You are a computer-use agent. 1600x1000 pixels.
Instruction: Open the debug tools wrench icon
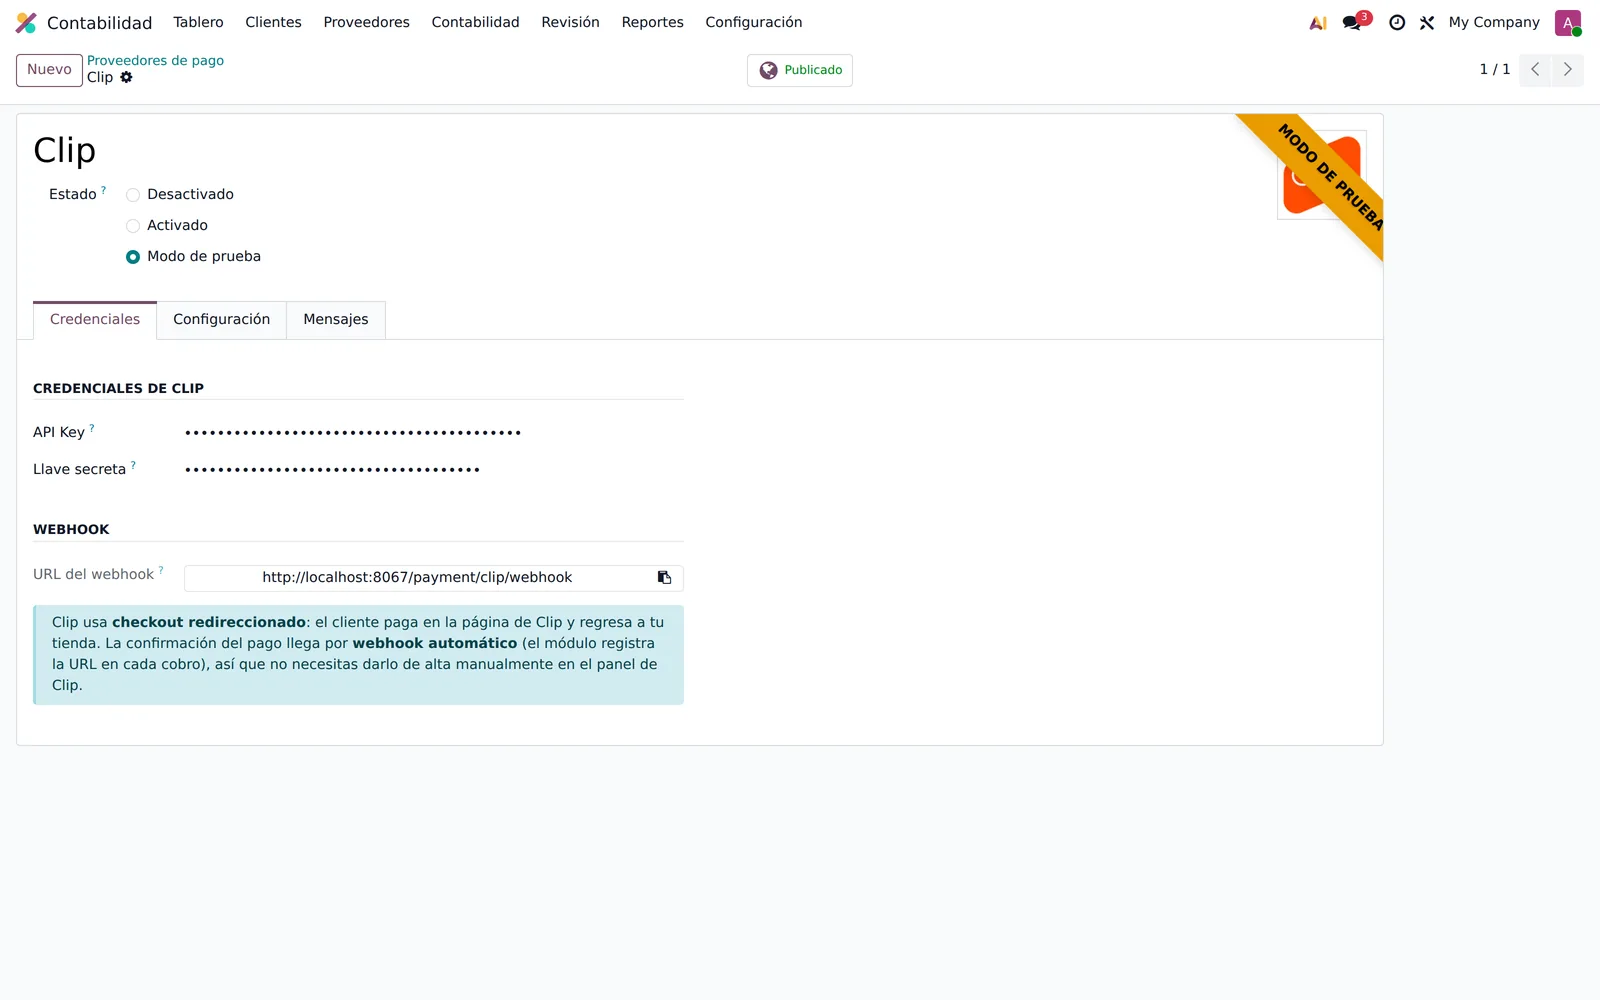1427,23
